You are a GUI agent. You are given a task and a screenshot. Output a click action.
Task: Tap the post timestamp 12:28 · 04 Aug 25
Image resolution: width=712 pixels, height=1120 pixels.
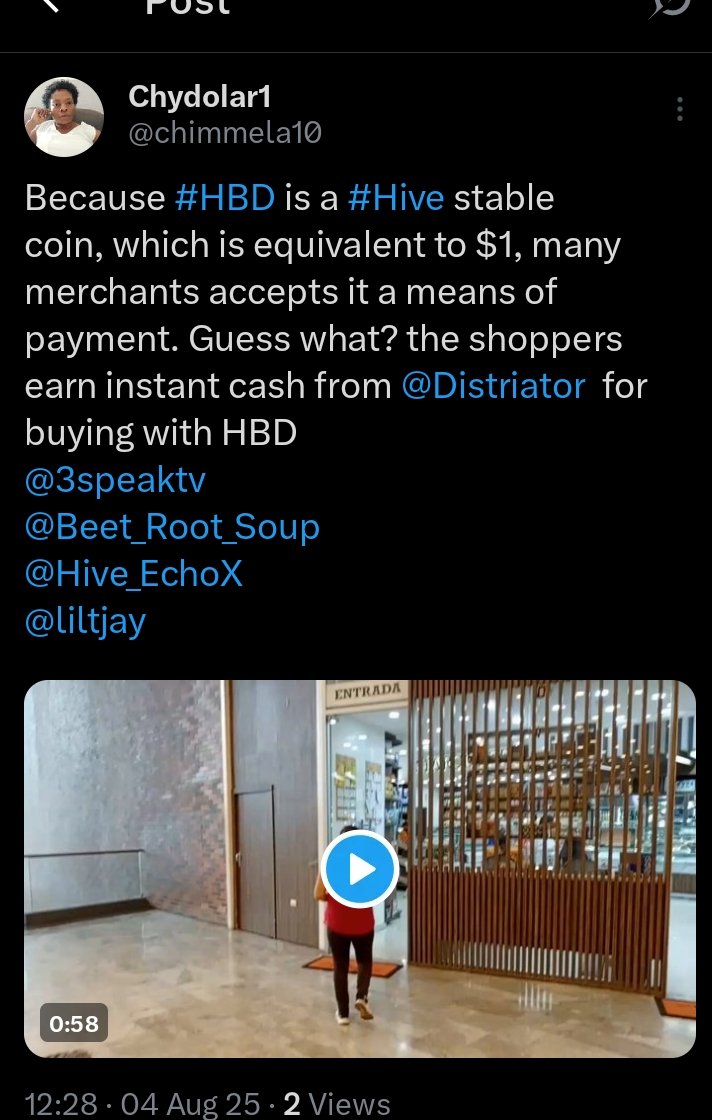(x=143, y=1104)
